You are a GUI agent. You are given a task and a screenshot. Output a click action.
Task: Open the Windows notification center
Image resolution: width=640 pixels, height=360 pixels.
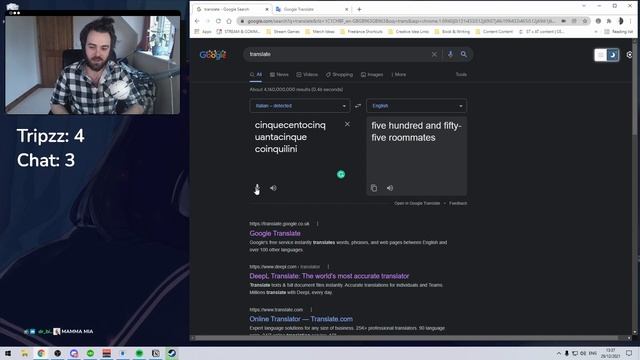pos(629,353)
